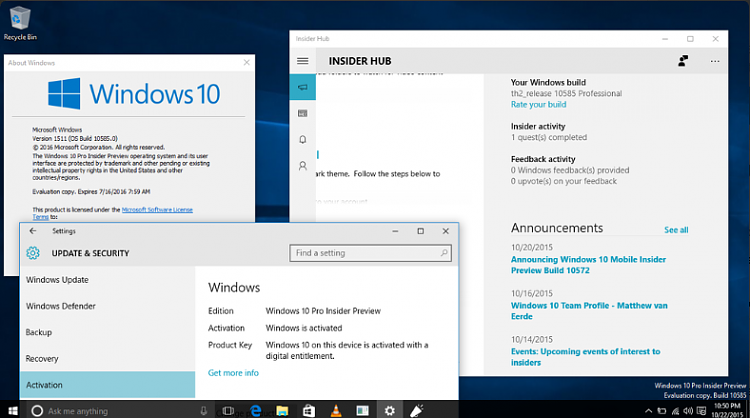
Task: Open Task View from the taskbar
Action: tap(229, 411)
